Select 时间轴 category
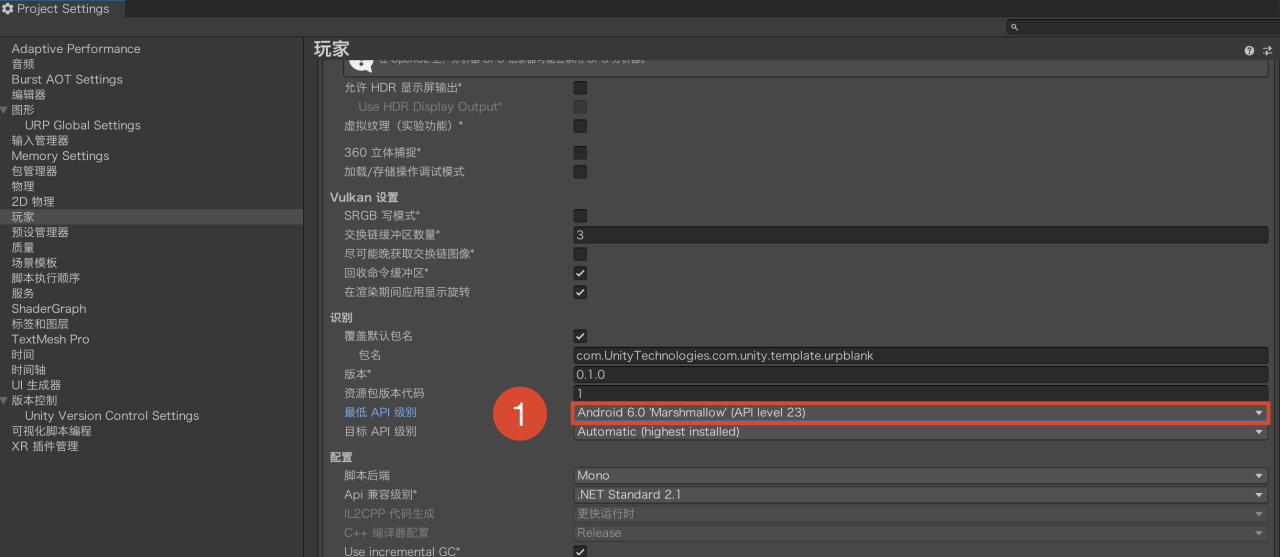 (x=28, y=370)
